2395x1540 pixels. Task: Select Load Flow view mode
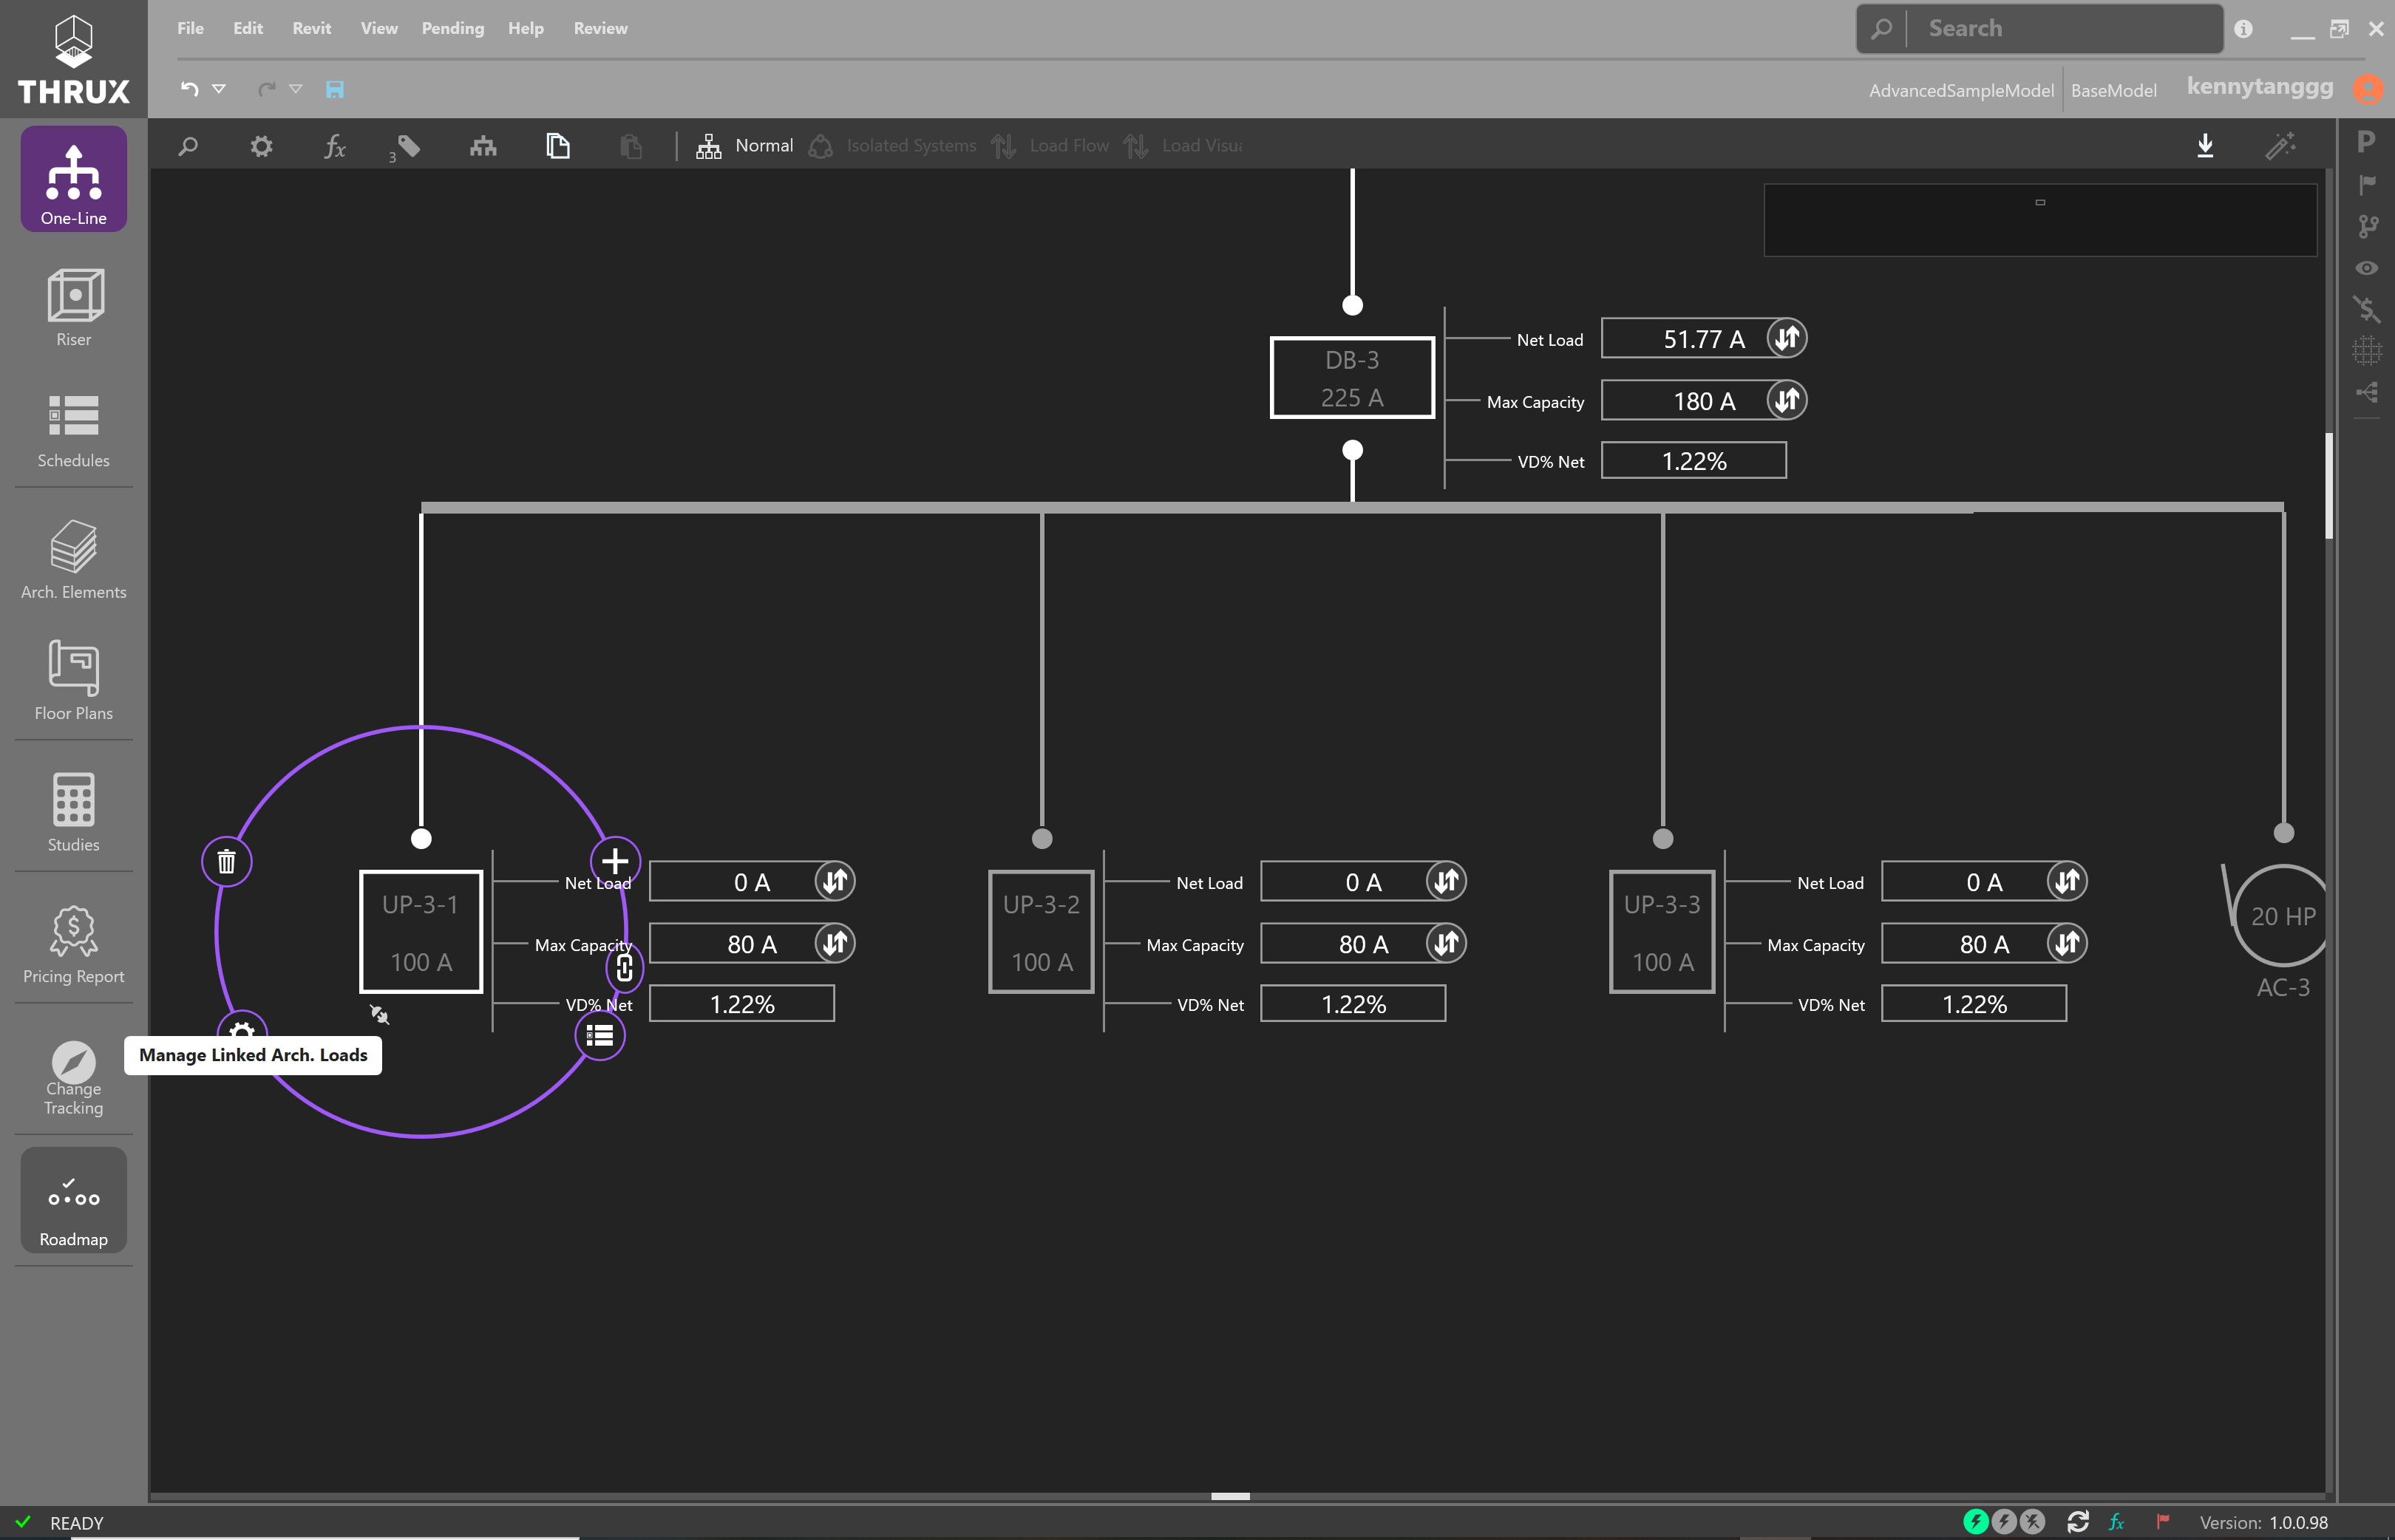click(1050, 146)
